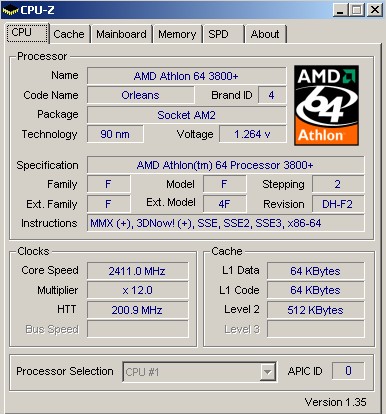Click the APIC ID value box

pos(348,371)
